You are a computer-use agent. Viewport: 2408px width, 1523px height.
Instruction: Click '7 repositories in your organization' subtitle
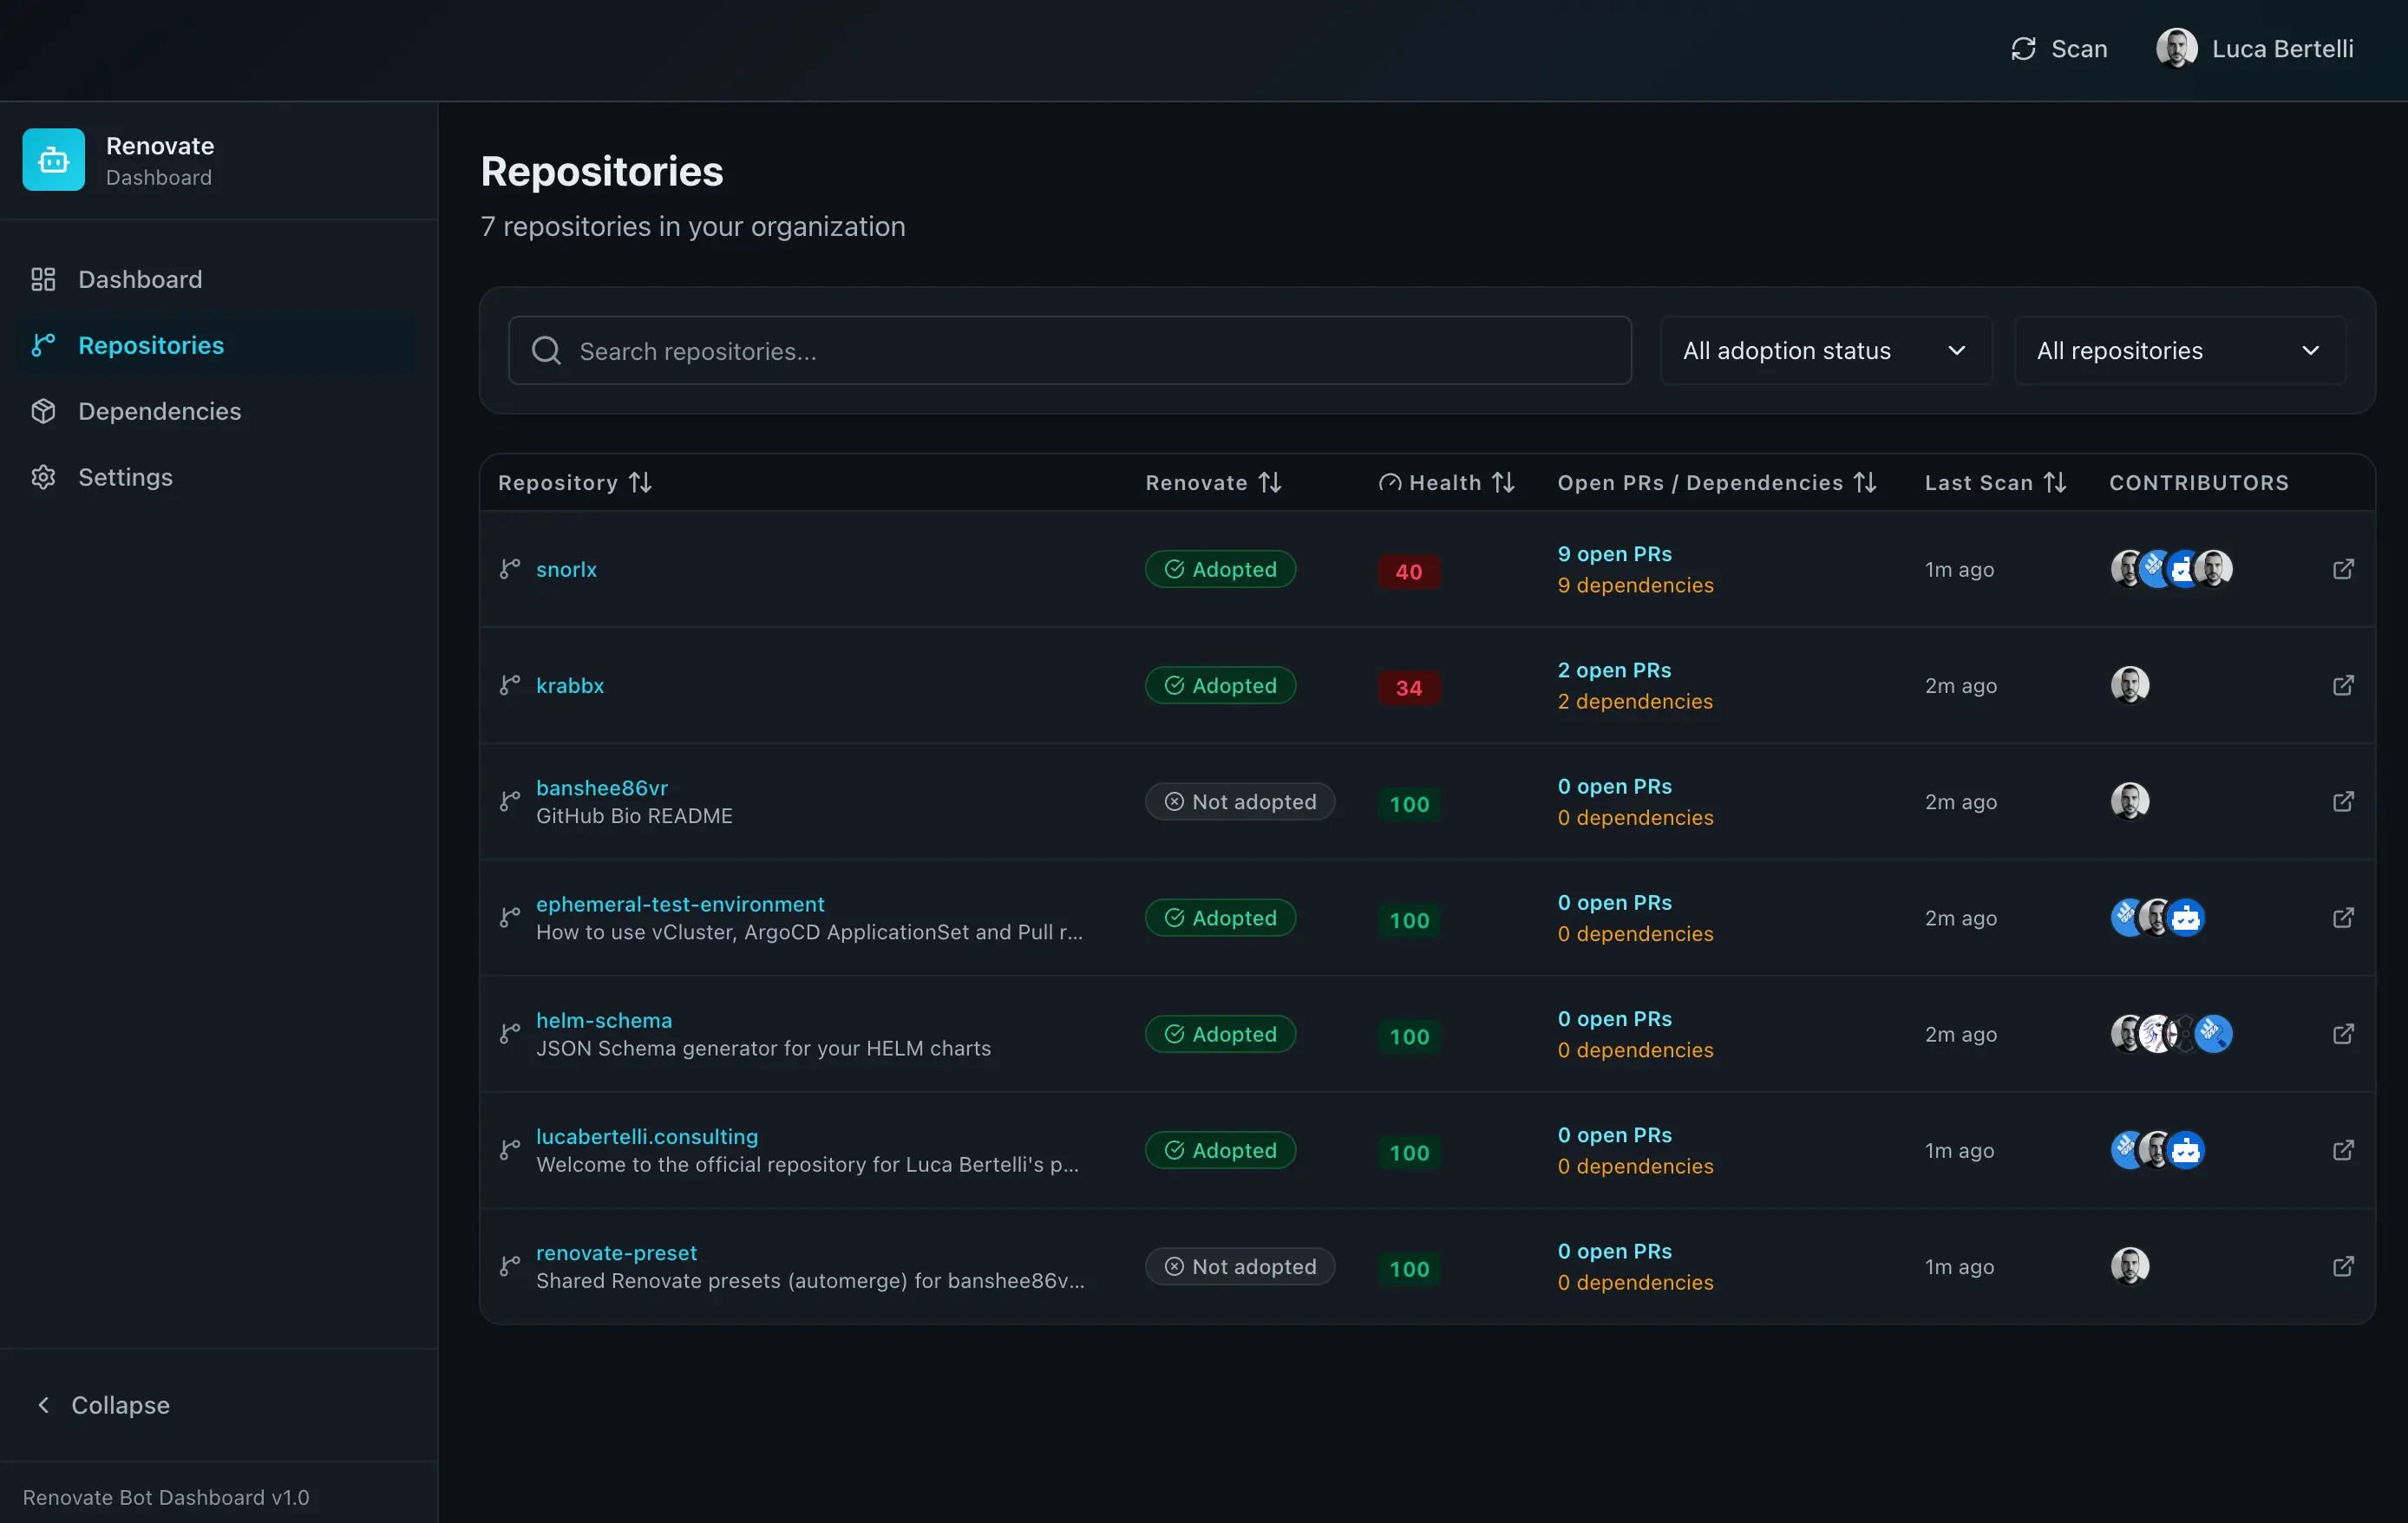pyautogui.click(x=693, y=226)
